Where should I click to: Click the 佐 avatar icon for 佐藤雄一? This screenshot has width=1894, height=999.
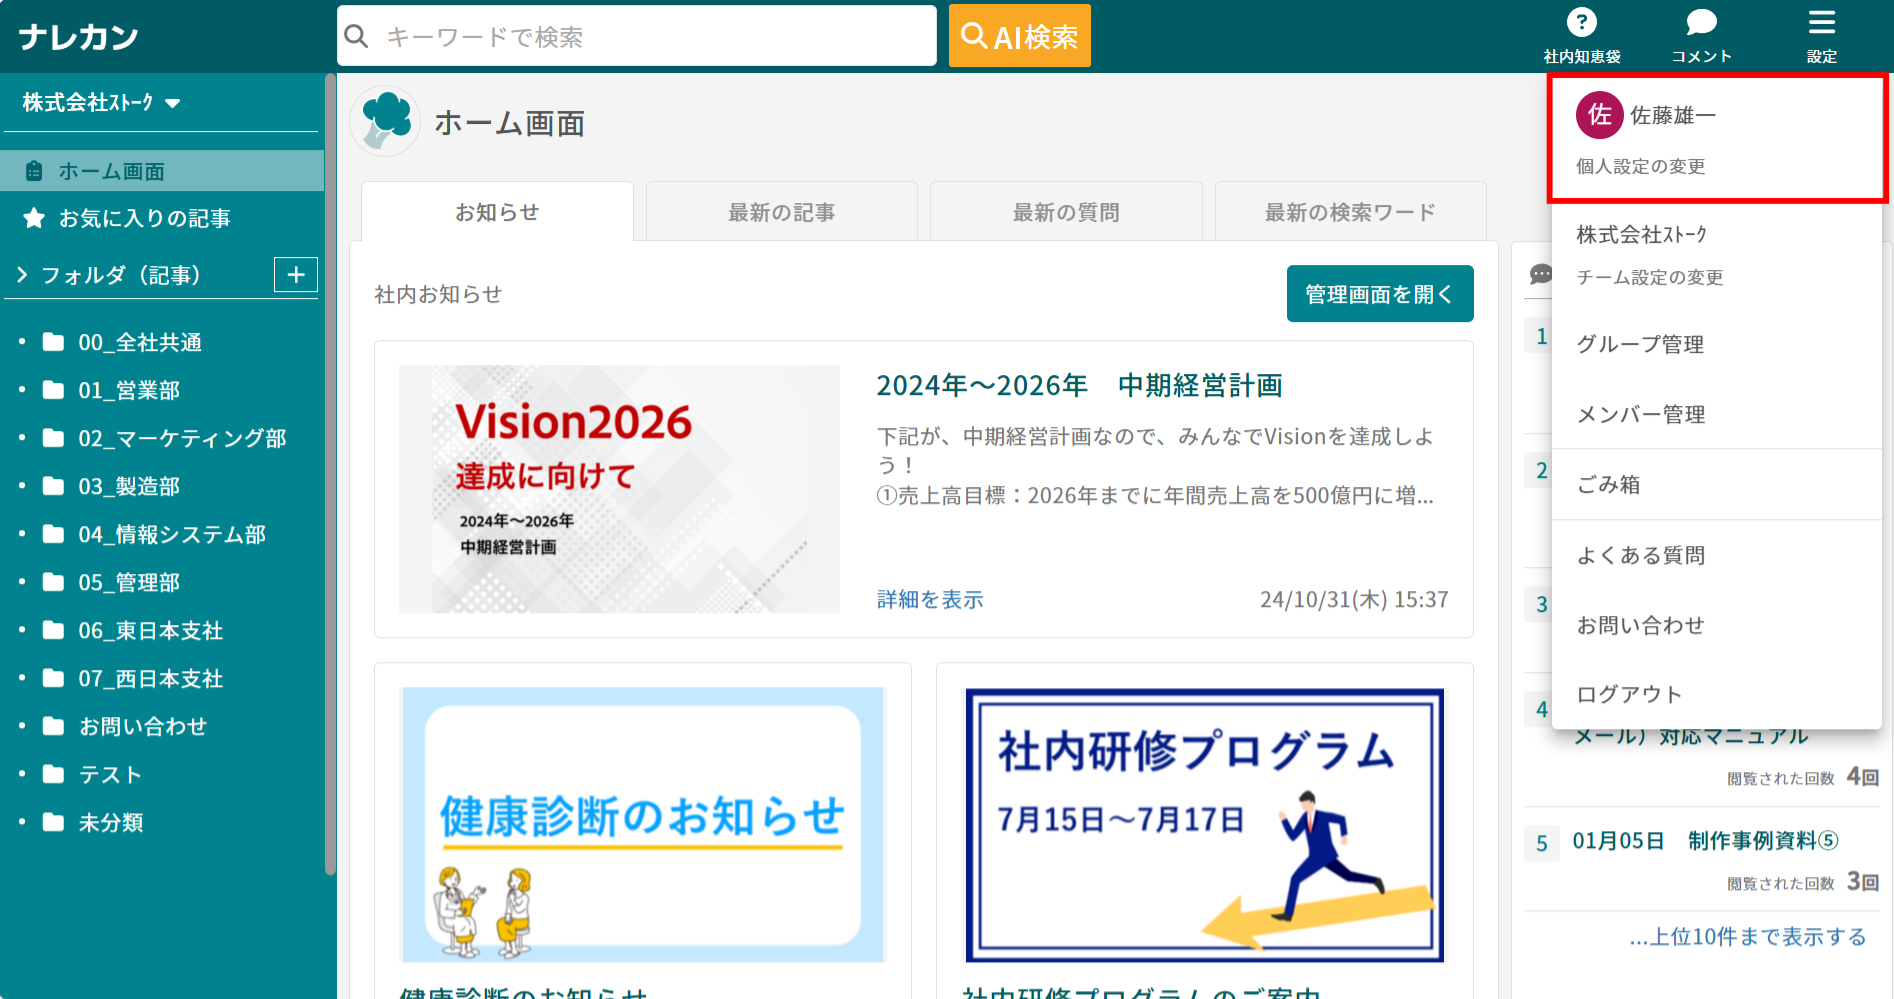click(x=1599, y=114)
